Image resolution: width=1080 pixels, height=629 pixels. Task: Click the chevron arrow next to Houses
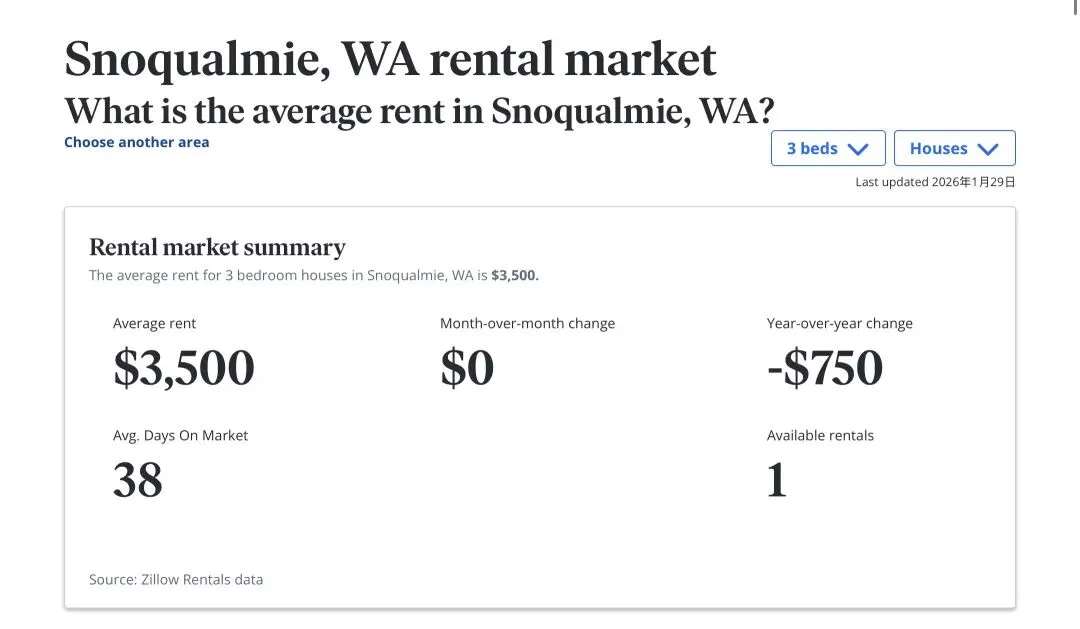[x=988, y=149]
